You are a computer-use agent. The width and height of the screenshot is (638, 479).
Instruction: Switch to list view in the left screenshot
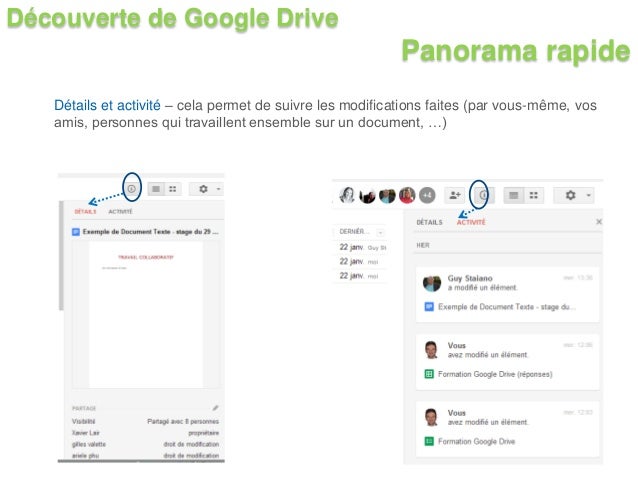pyautogui.click(x=156, y=189)
